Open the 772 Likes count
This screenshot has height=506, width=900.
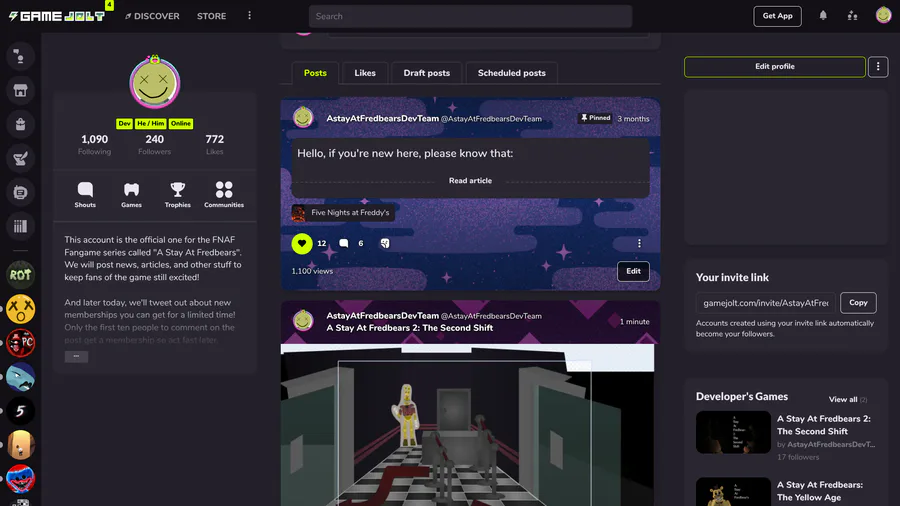pyautogui.click(x=215, y=144)
